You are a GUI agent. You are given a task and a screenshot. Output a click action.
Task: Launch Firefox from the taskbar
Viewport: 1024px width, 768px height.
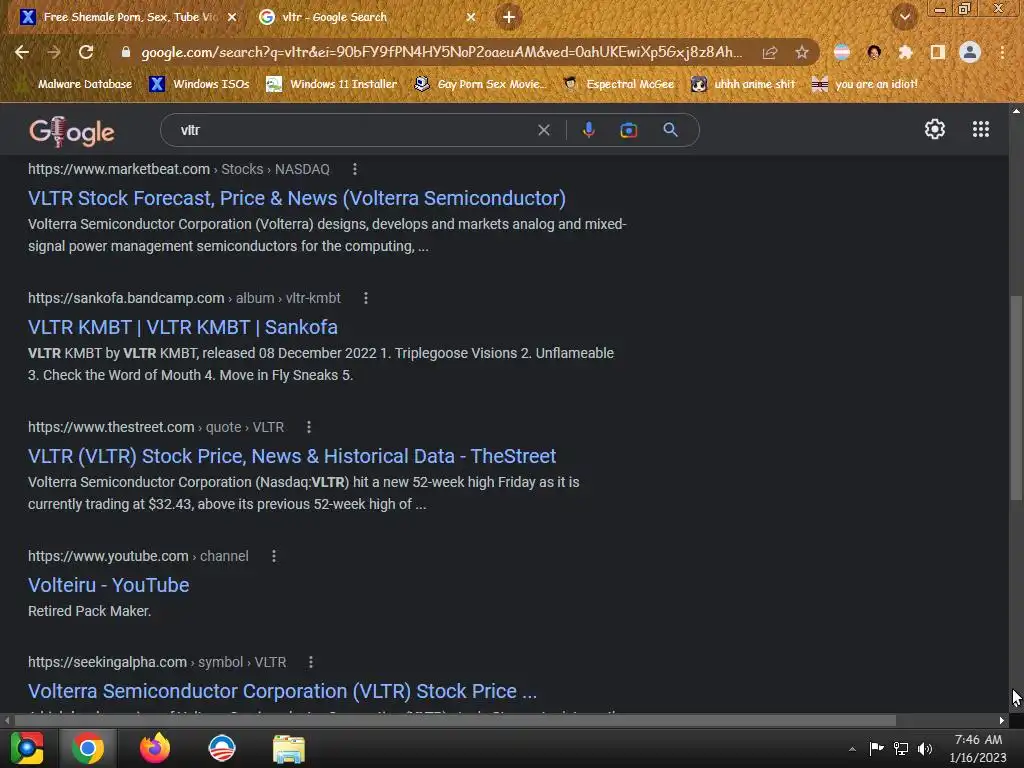click(155, 748)
